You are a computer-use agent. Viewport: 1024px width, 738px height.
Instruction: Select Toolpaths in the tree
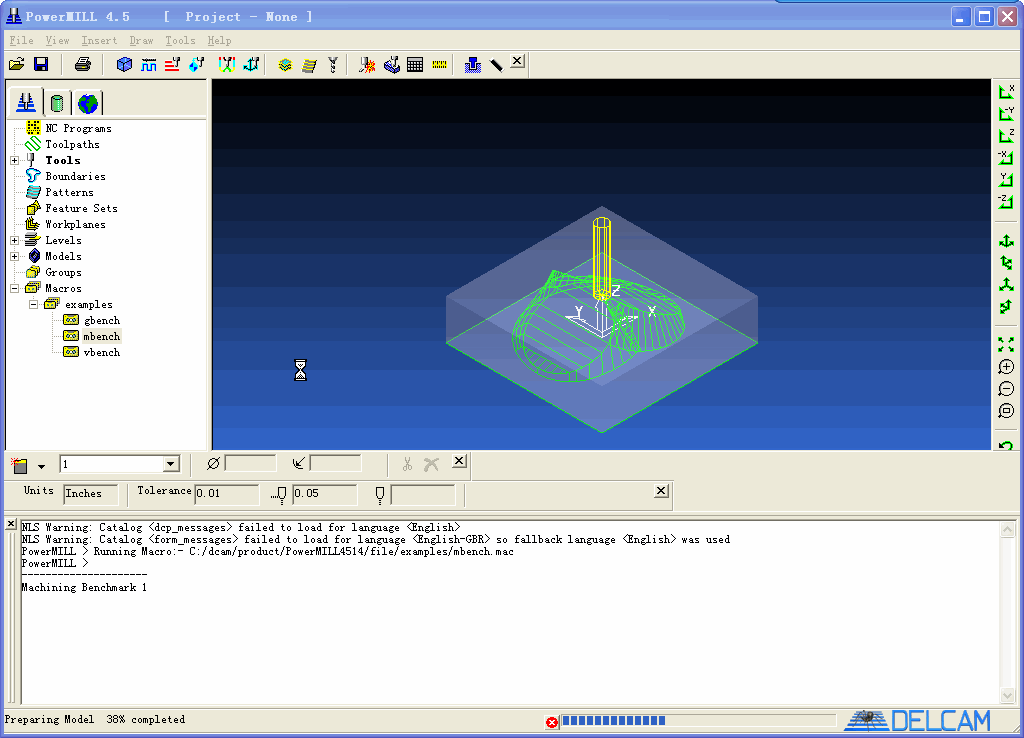click(72, 144)
